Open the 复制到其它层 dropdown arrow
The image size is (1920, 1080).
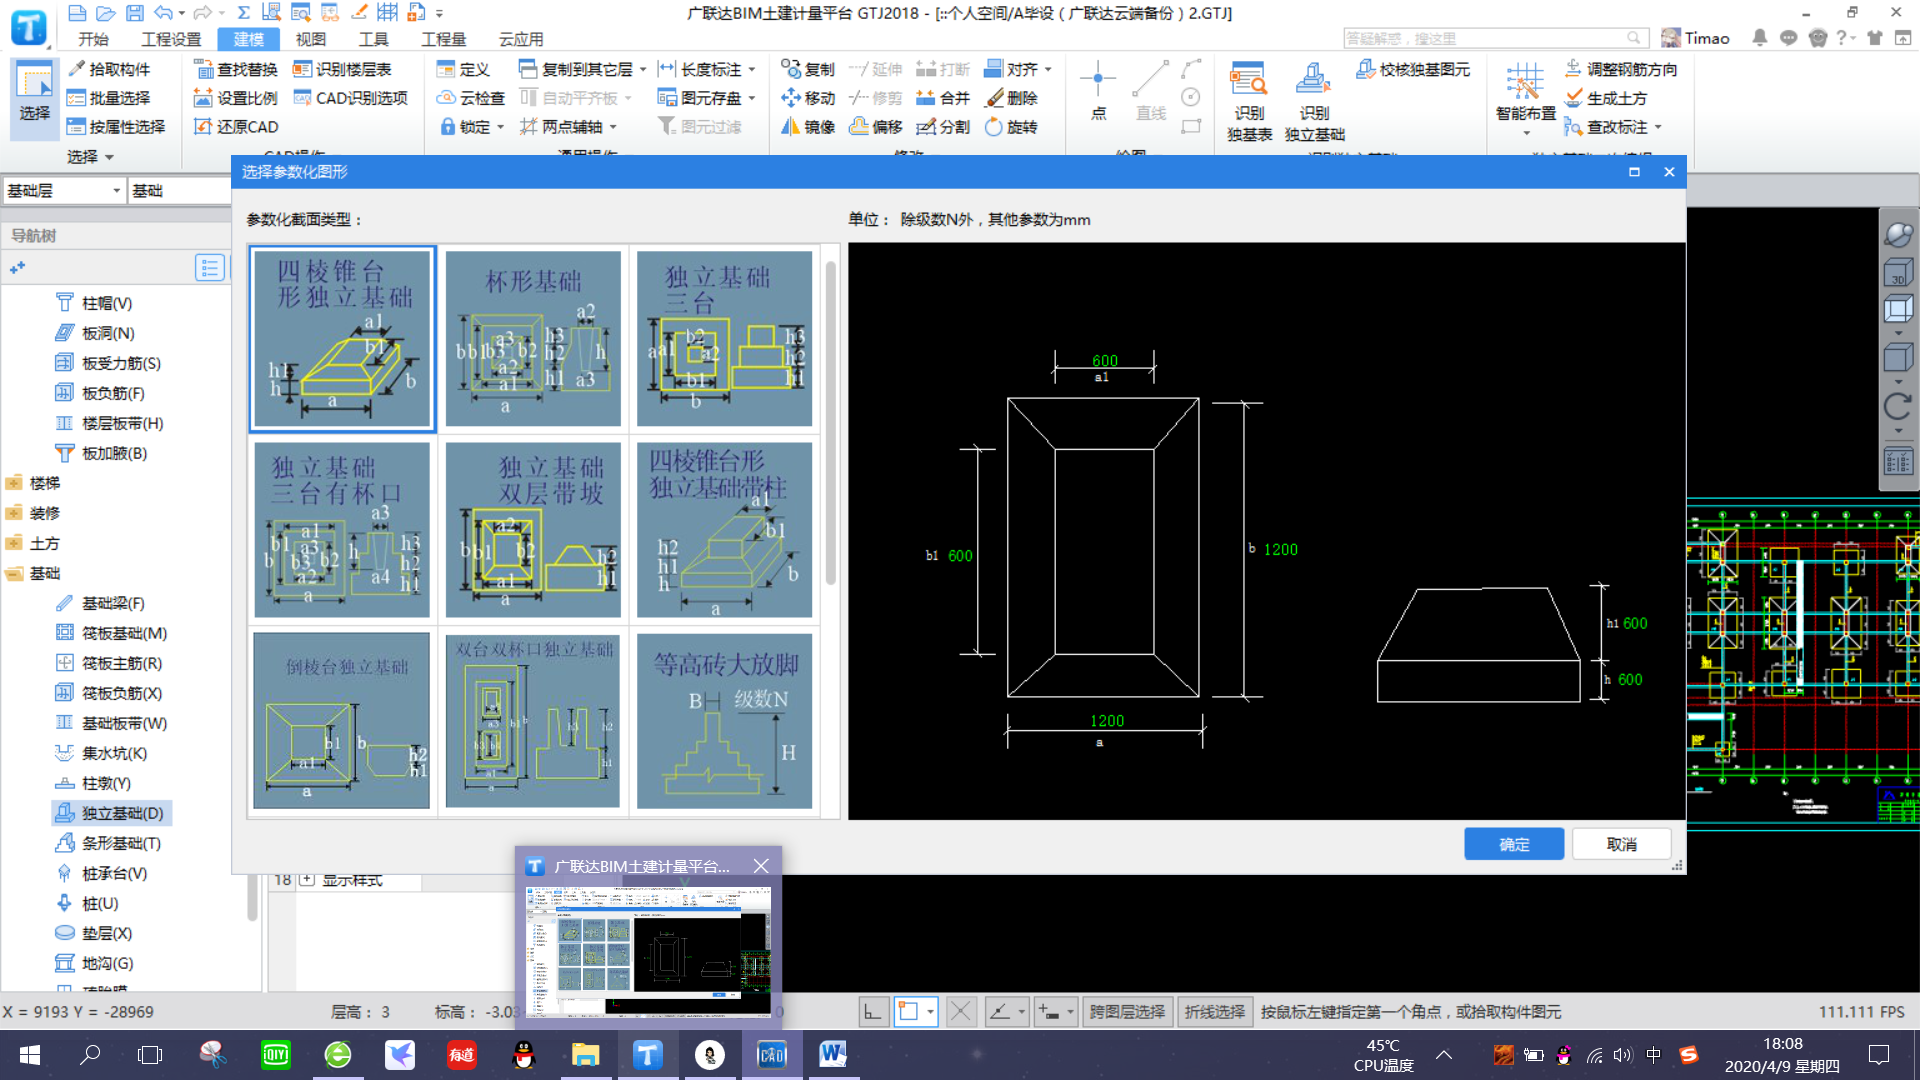[643, 69]
